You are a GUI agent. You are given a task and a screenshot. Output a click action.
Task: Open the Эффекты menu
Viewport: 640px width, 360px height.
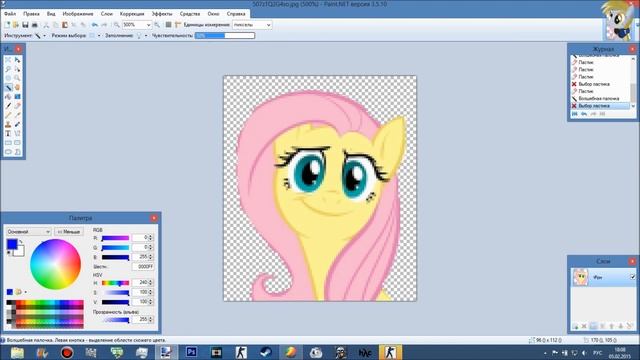[162, 14]
